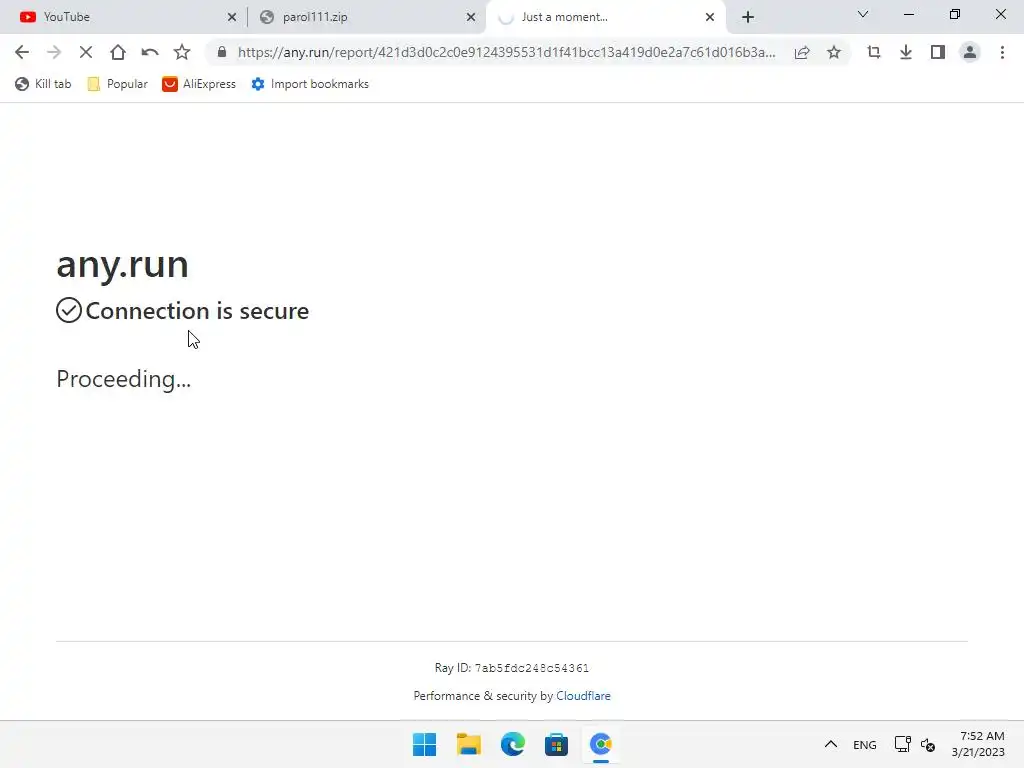Click the undo closed tab arrow icon
Viewport: 1024px width, 768px height.
point(150,52)
